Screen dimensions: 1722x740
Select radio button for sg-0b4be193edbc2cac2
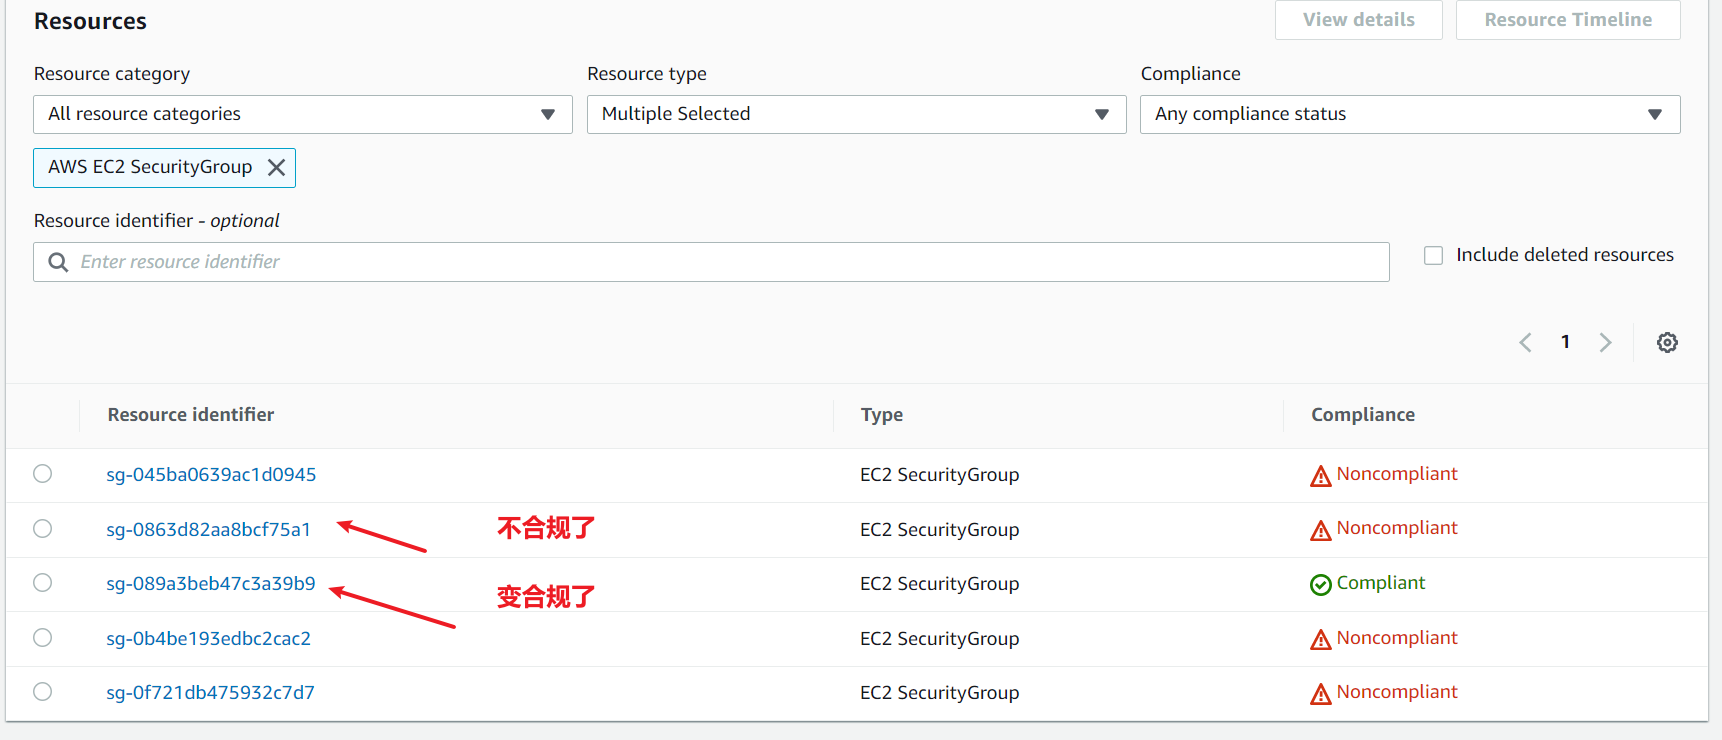(x=43, y=638)
